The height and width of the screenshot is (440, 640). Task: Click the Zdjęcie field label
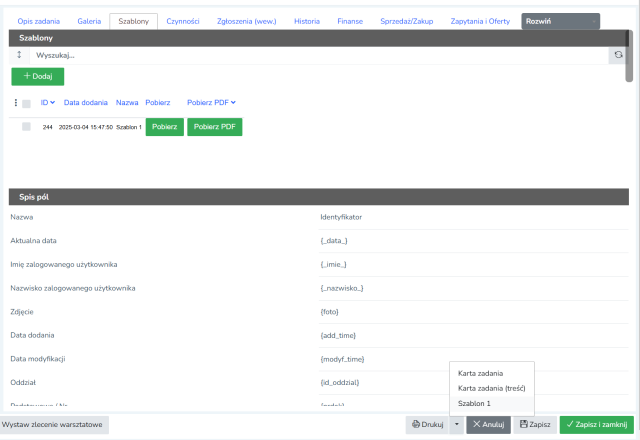pyautogui.click(x=22, y=312)
